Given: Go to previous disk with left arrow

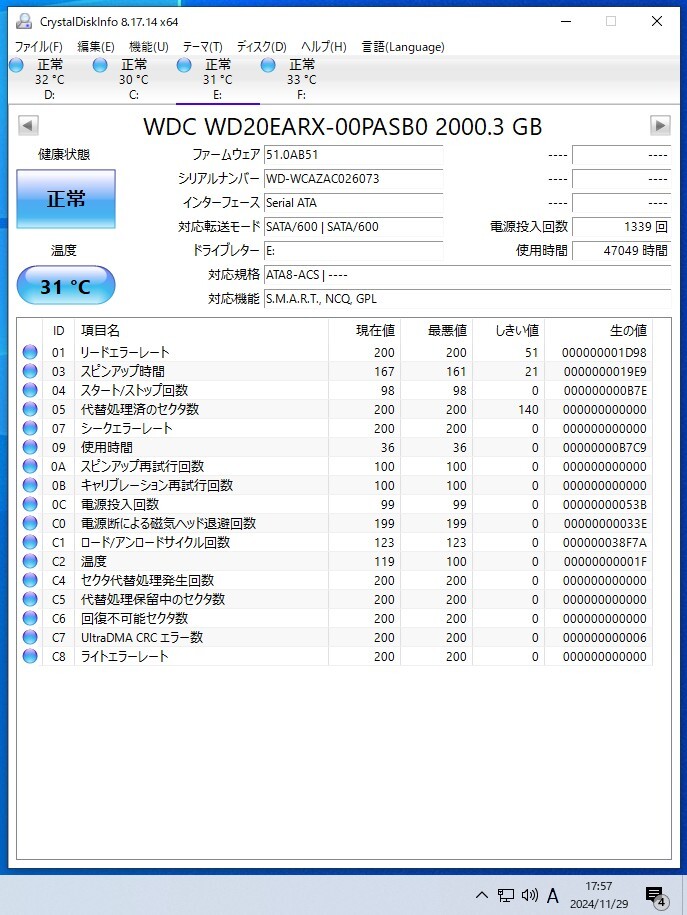Looking at the screenshot, I should click(x=28, y=125).
